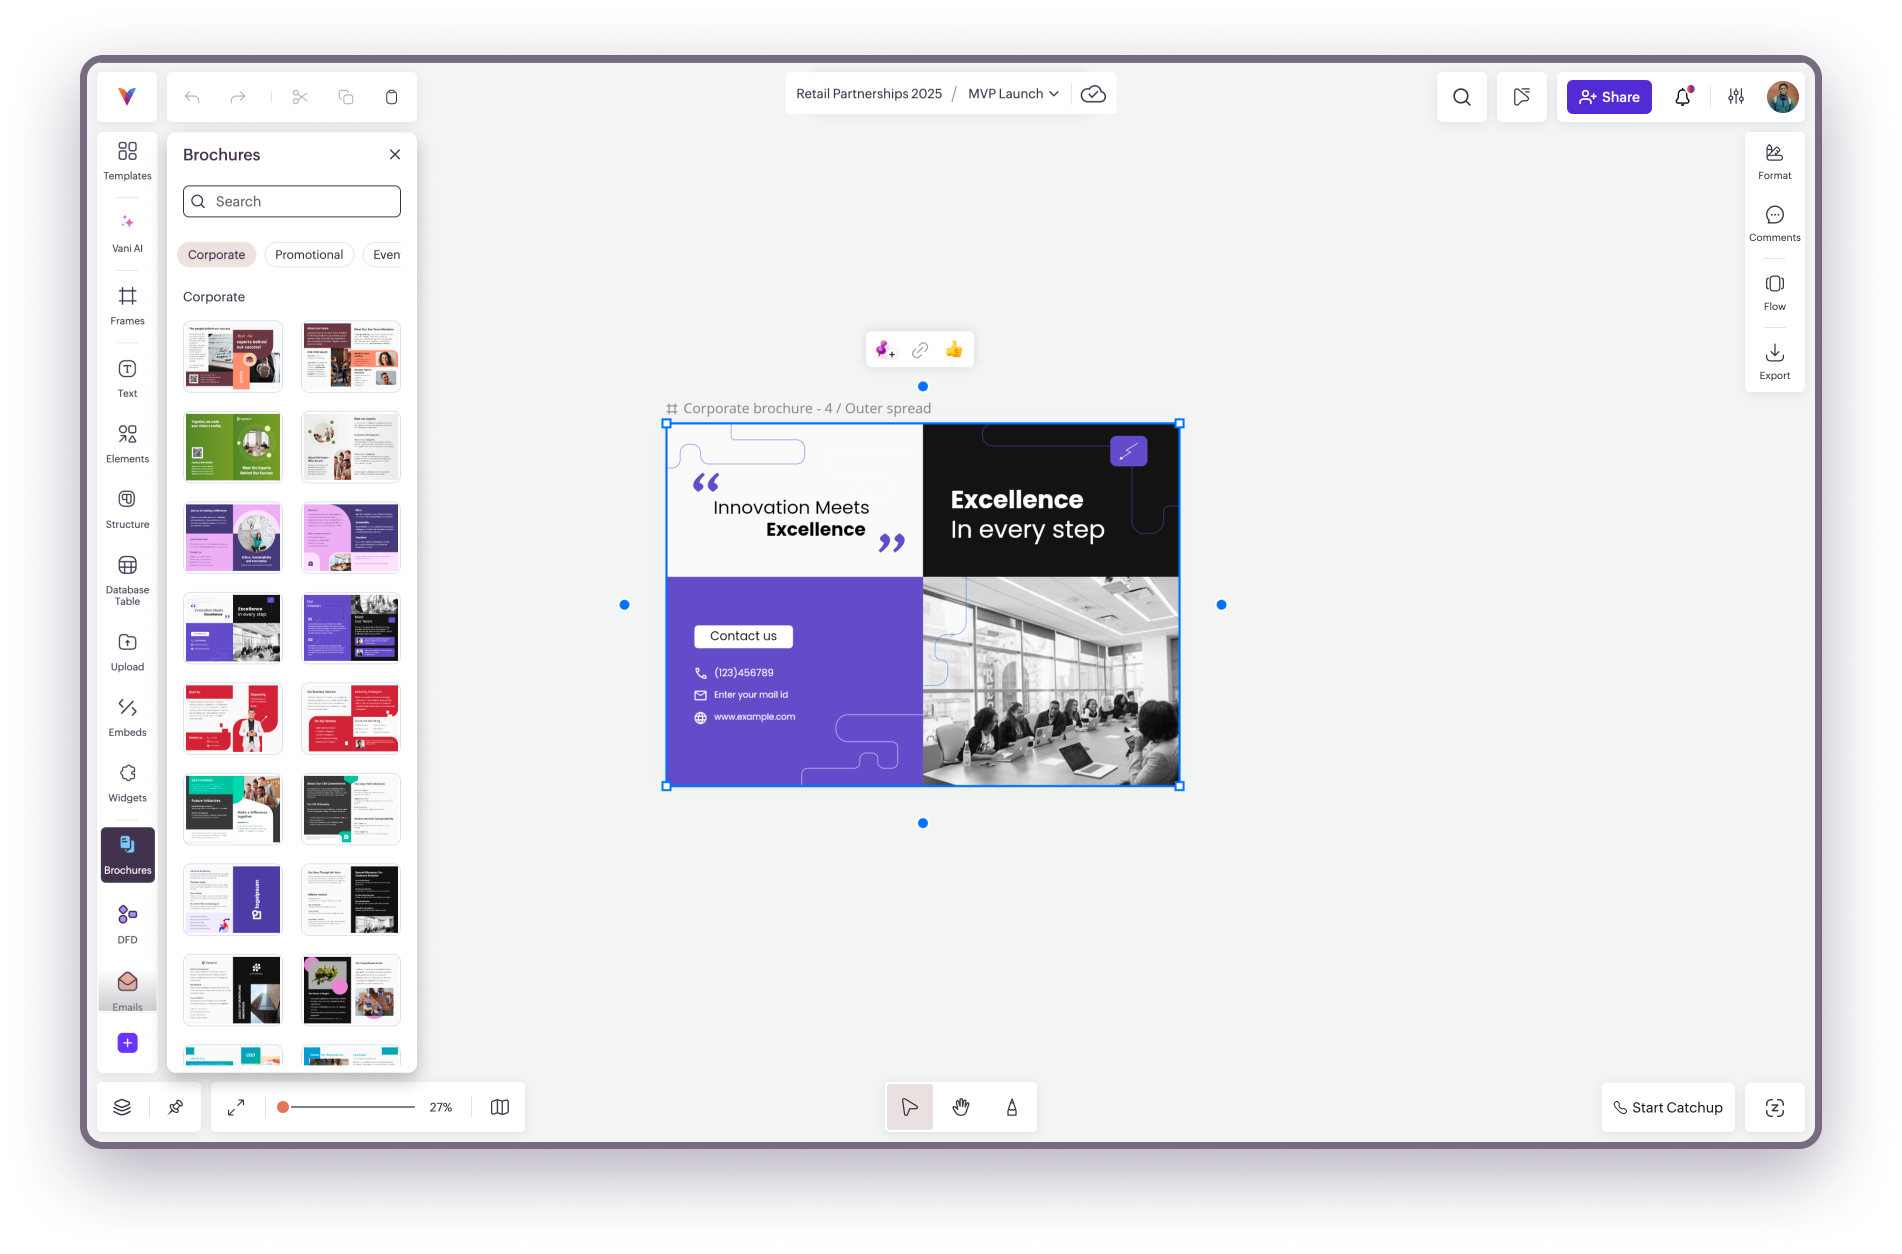Cut selection with scissors icon
The width and height of the screenshot is (1902, 1254).
pyautogui.click(x=300, y=97)
